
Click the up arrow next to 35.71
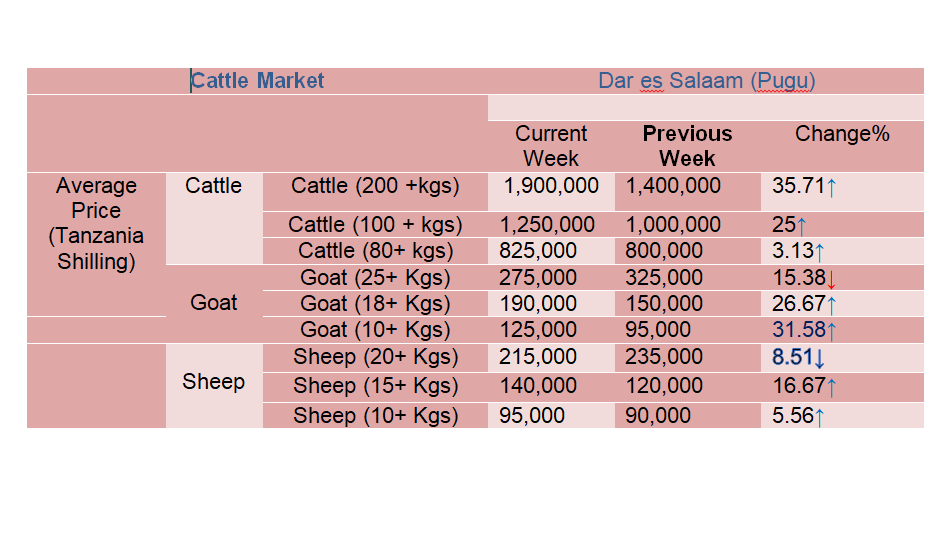coord(832,187)
